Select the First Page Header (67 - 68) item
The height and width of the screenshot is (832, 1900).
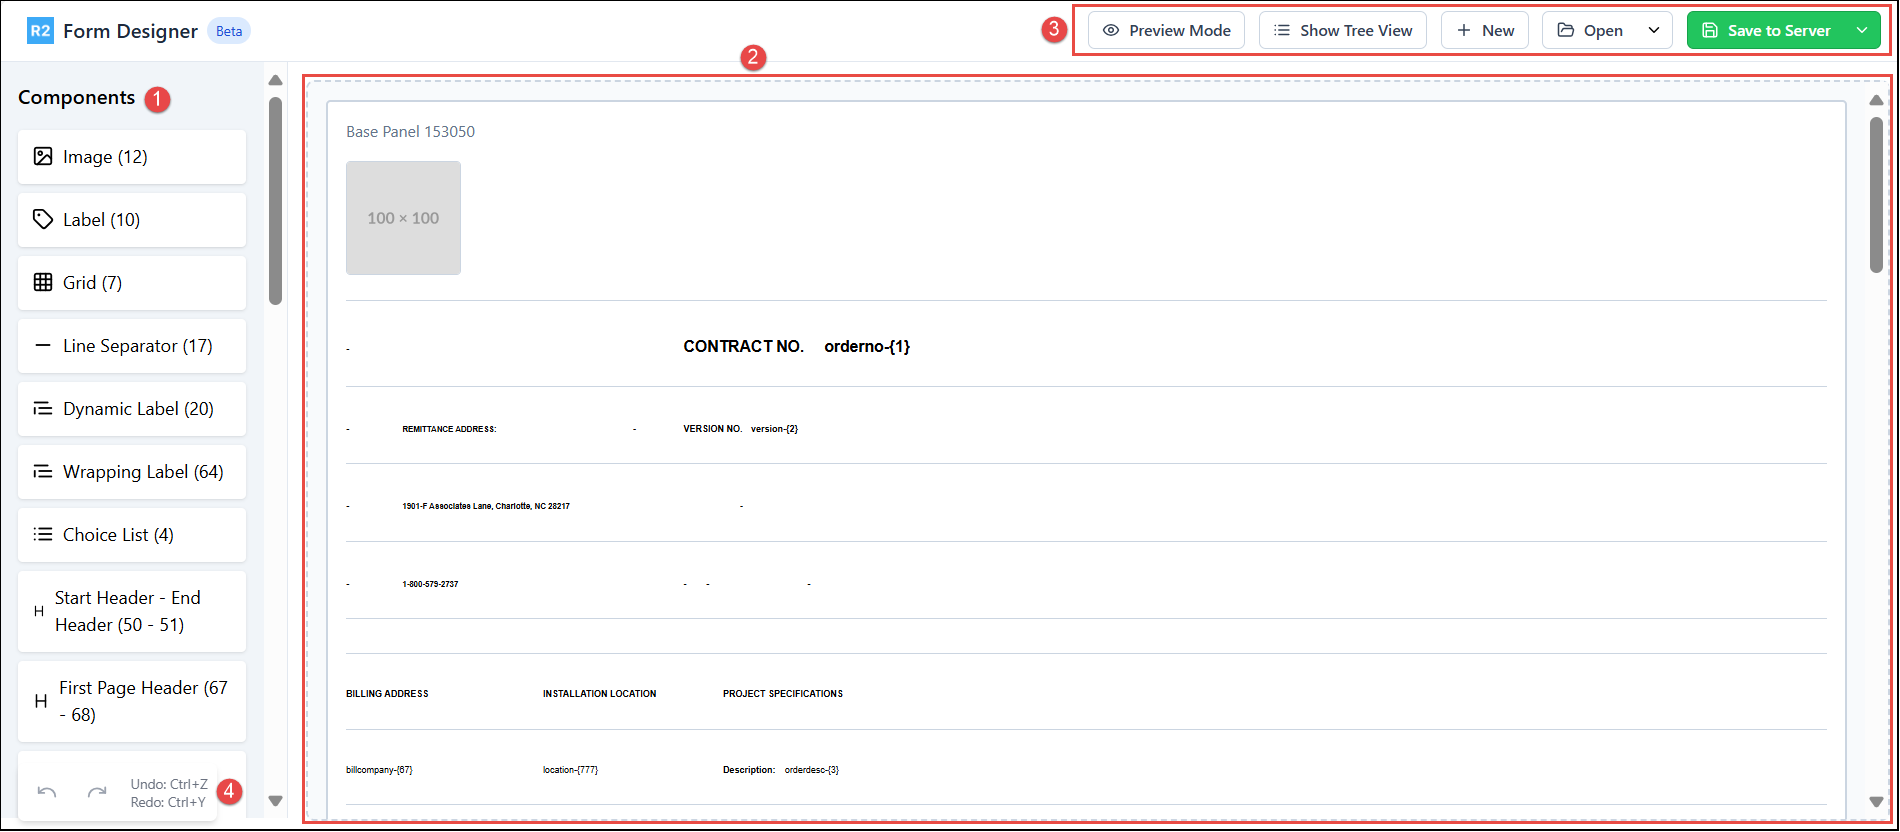point(132,701)
